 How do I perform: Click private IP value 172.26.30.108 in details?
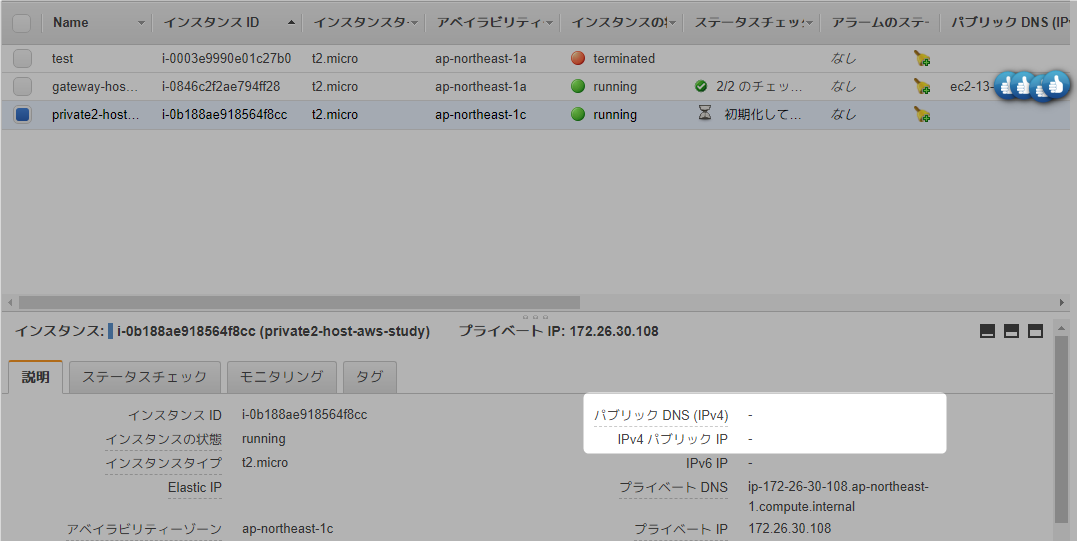click(x=789, y=529)
